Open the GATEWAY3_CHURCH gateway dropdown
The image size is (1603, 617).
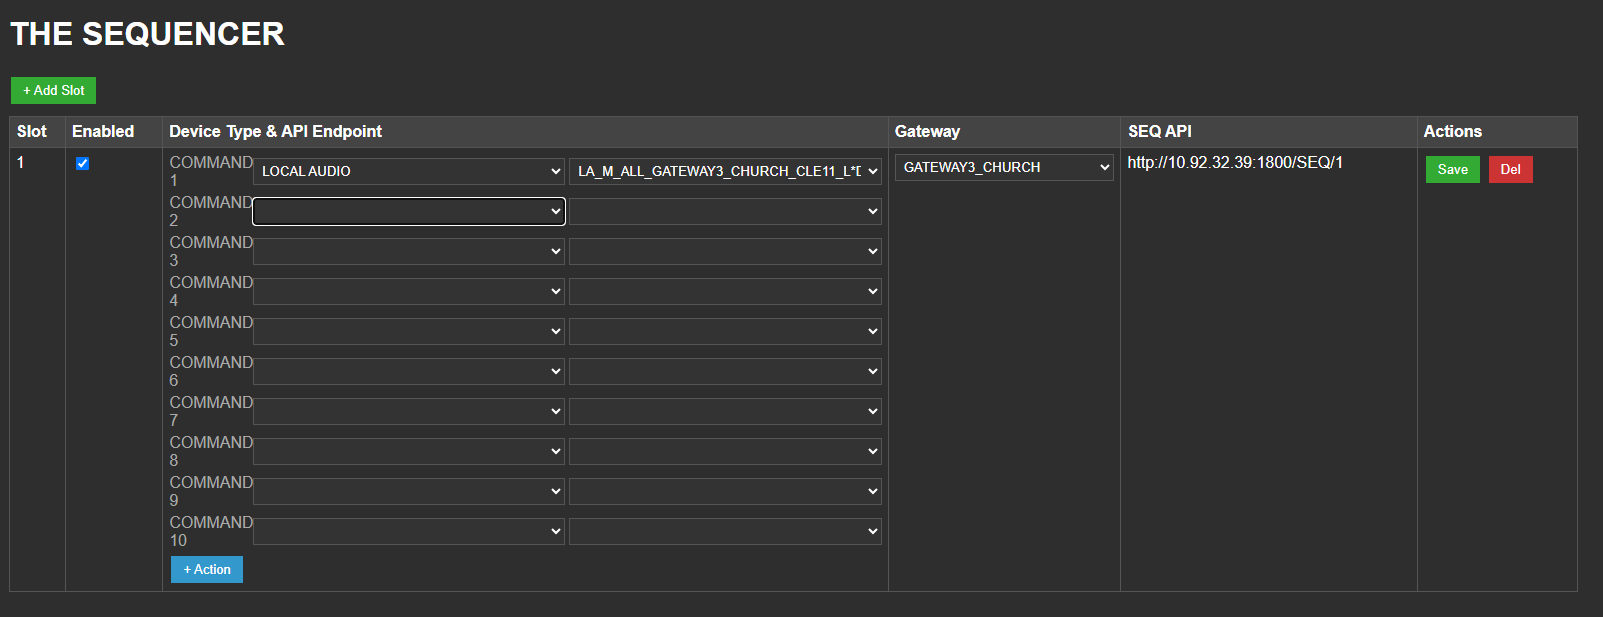(1004, 167)
